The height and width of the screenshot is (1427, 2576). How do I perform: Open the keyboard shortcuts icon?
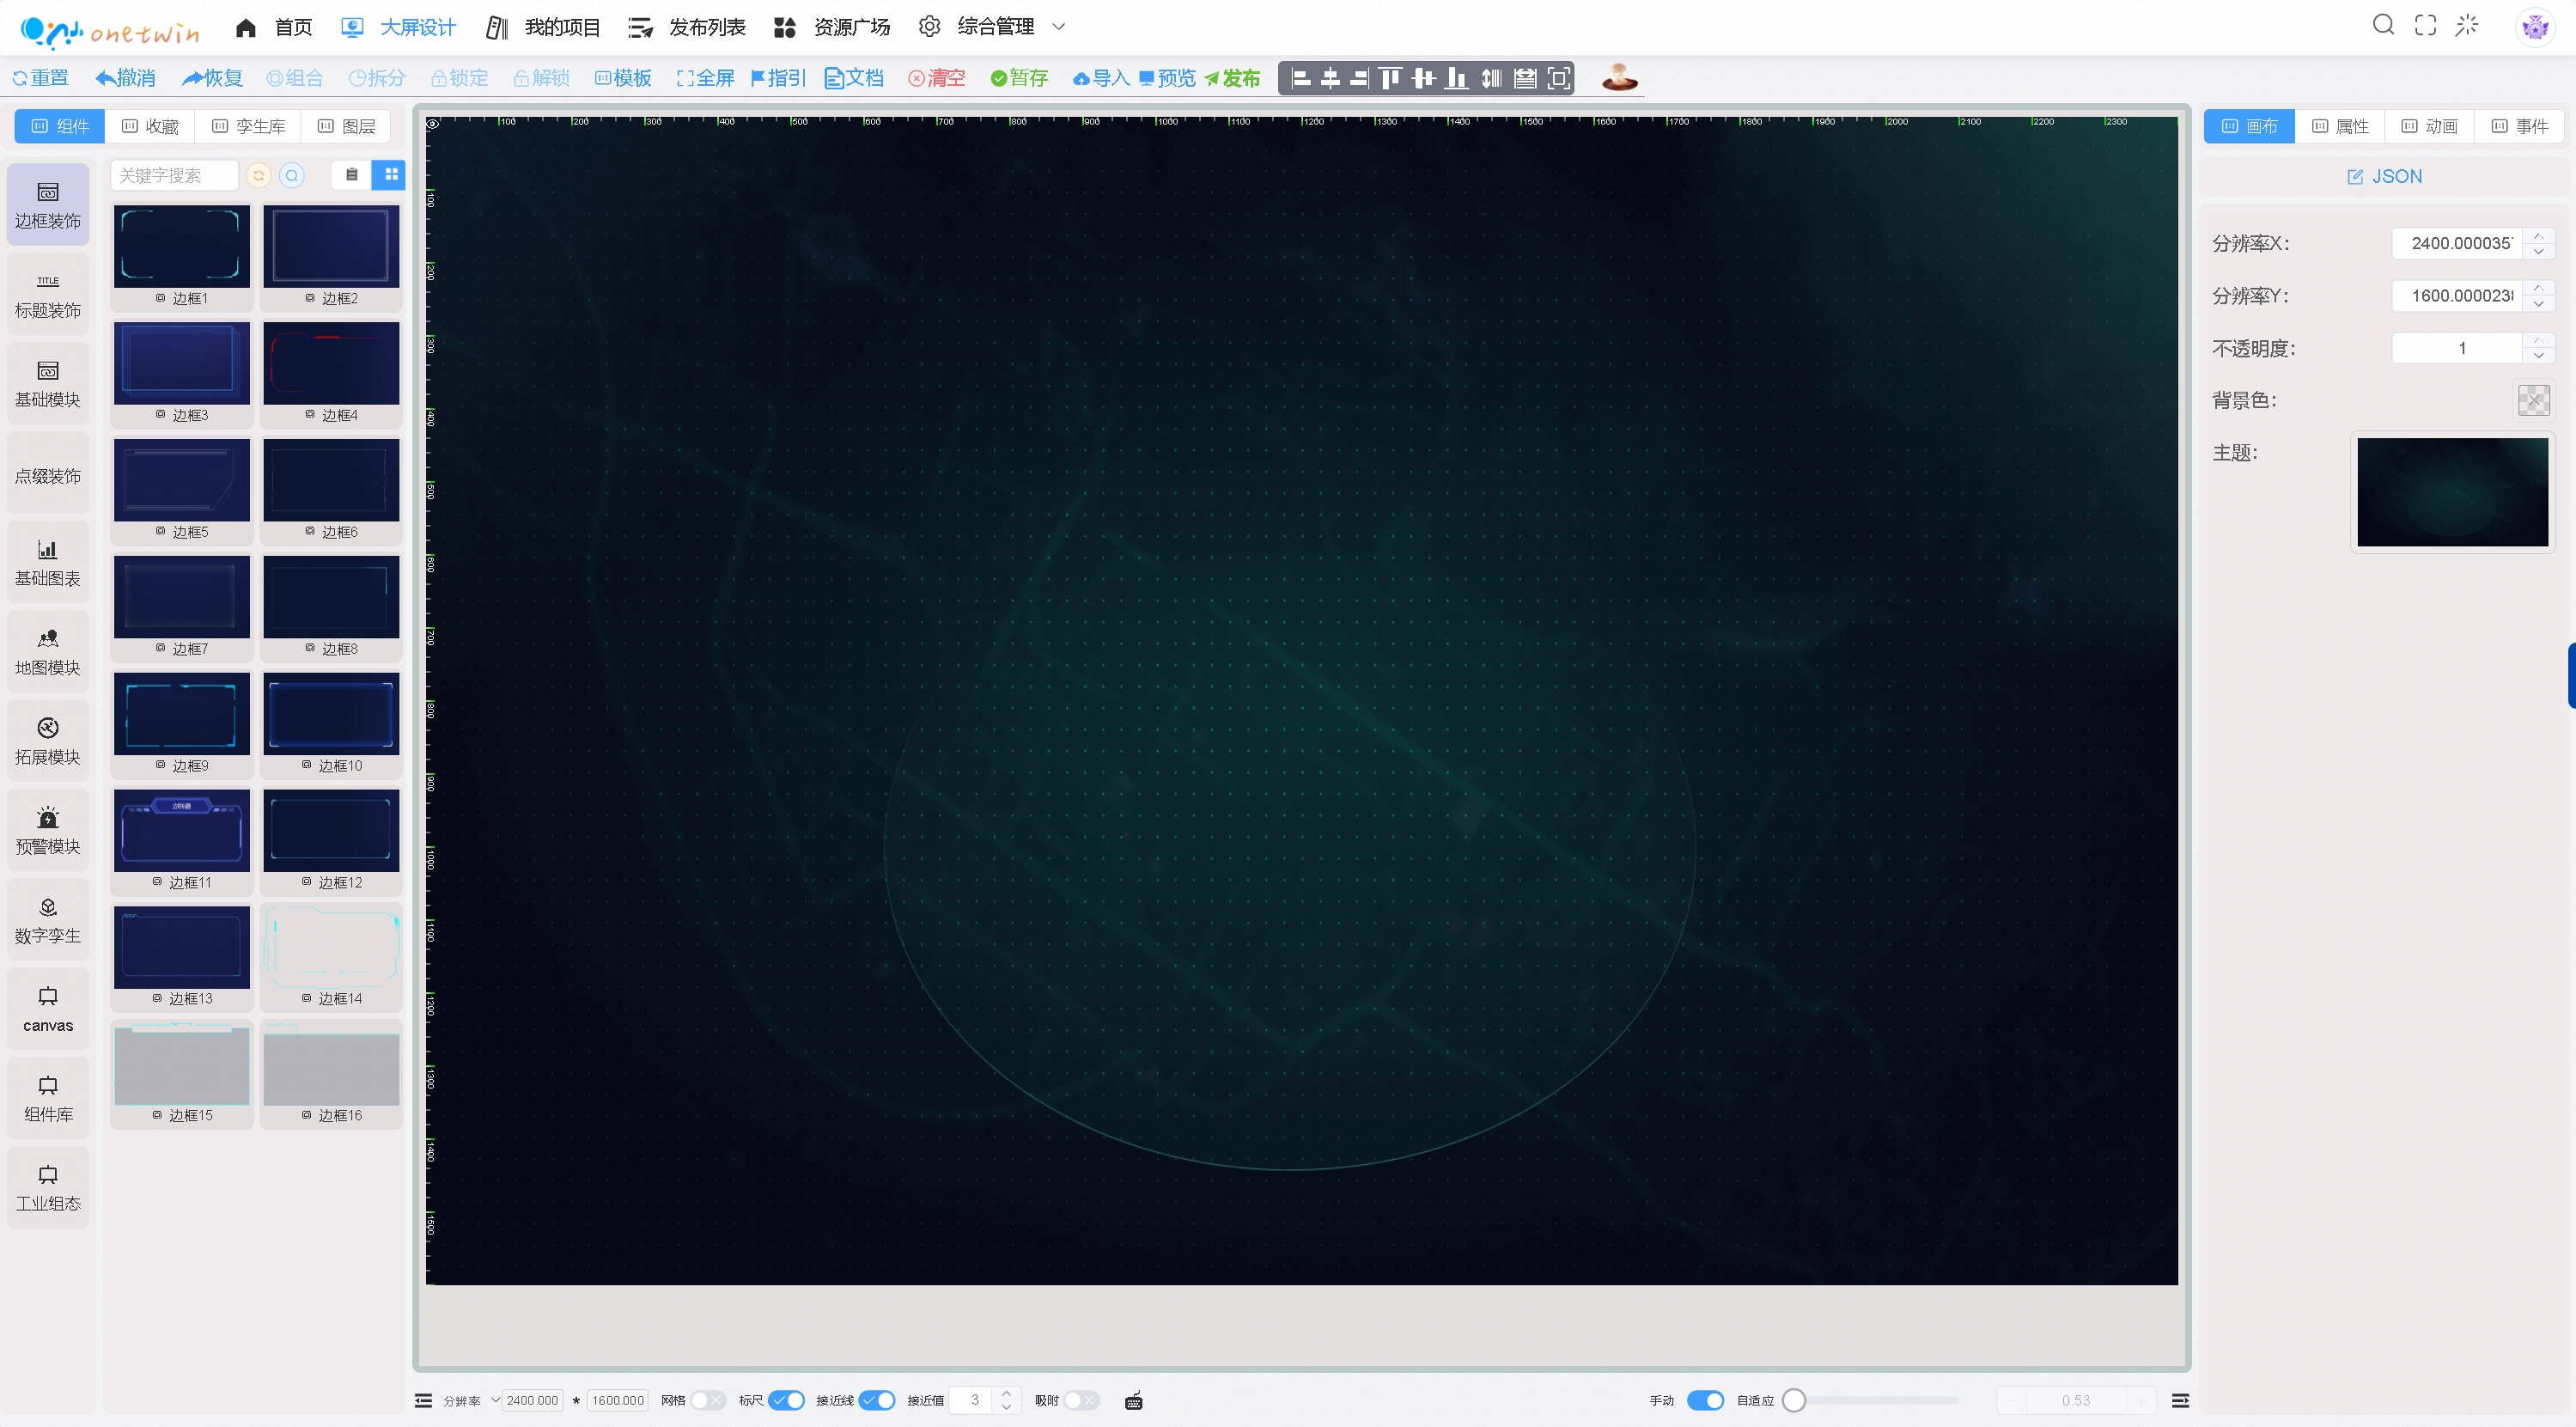(x=1133, y=1401)
